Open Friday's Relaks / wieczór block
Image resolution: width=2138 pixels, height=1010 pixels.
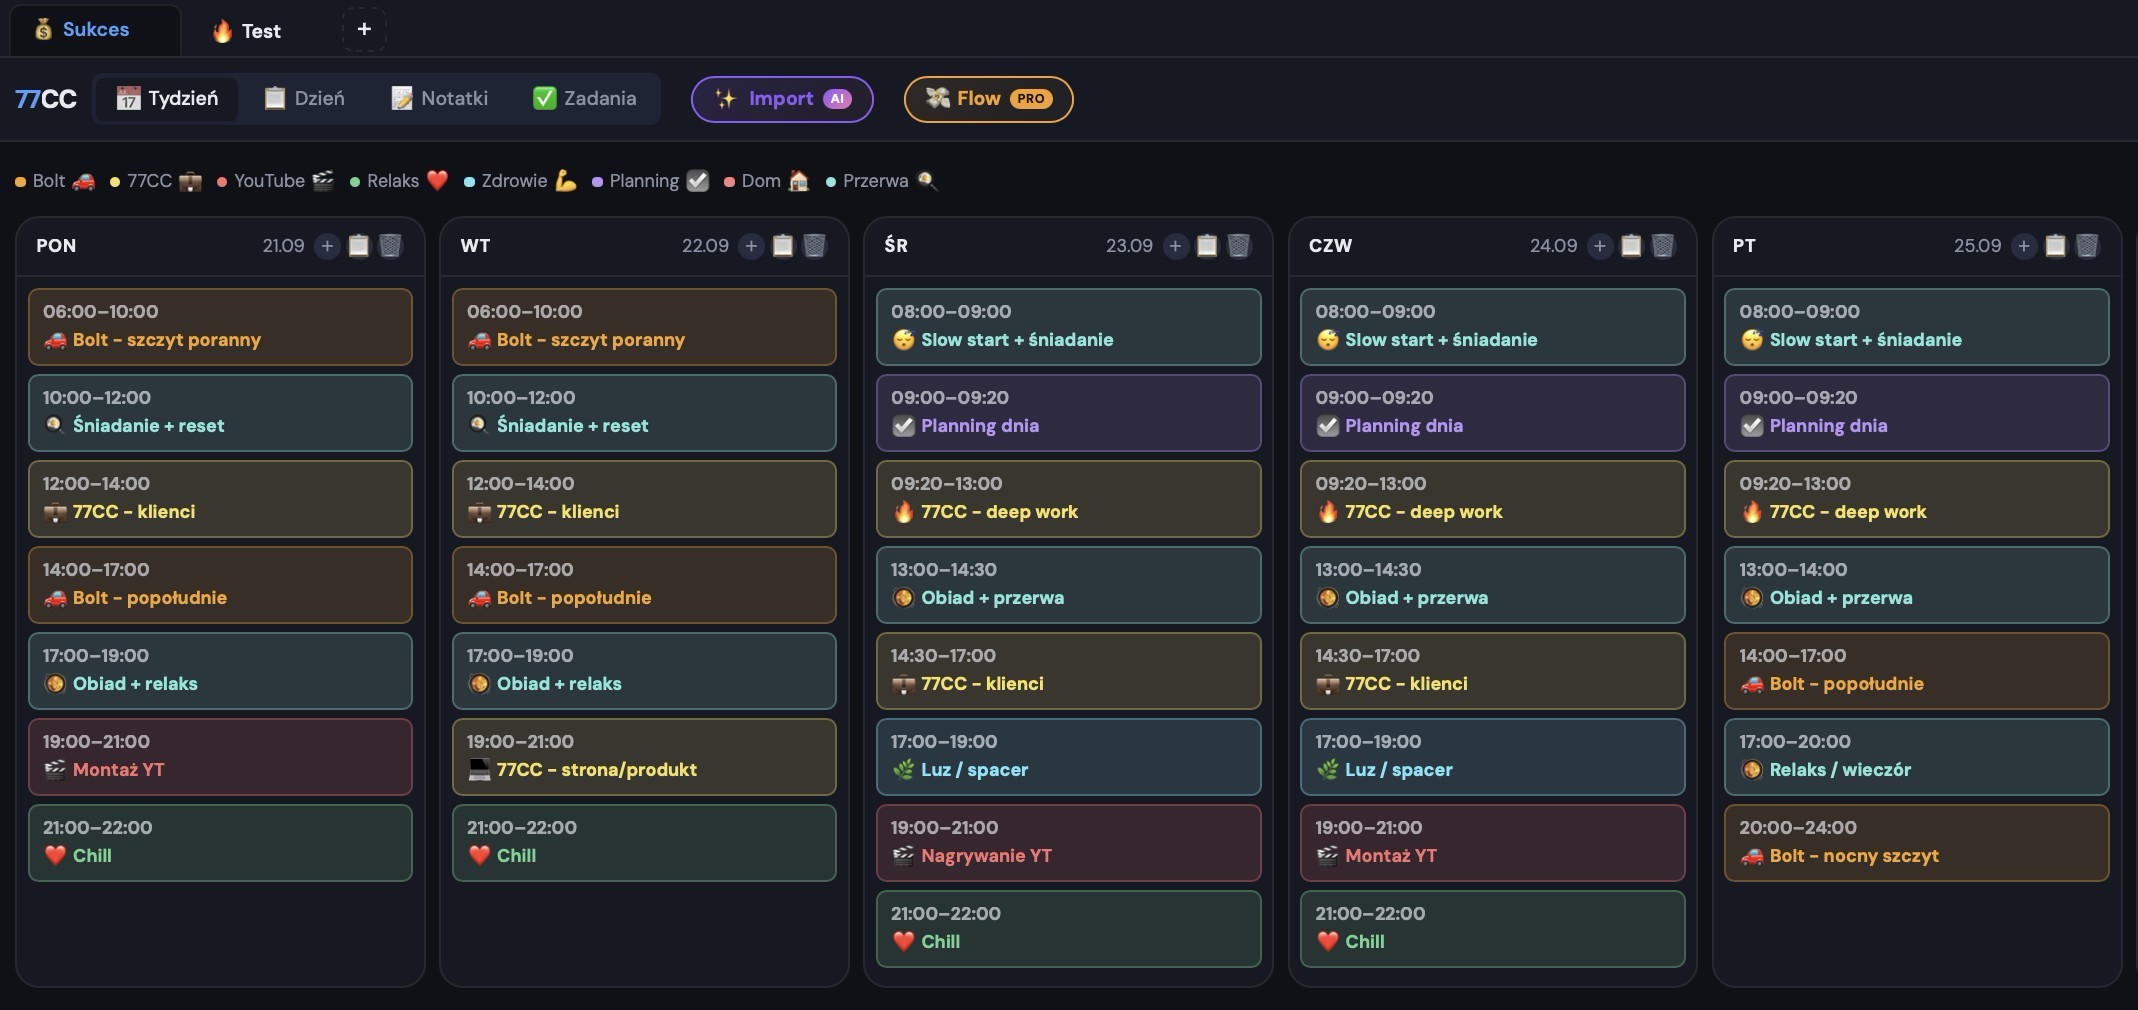click(x=1916, y=757)
